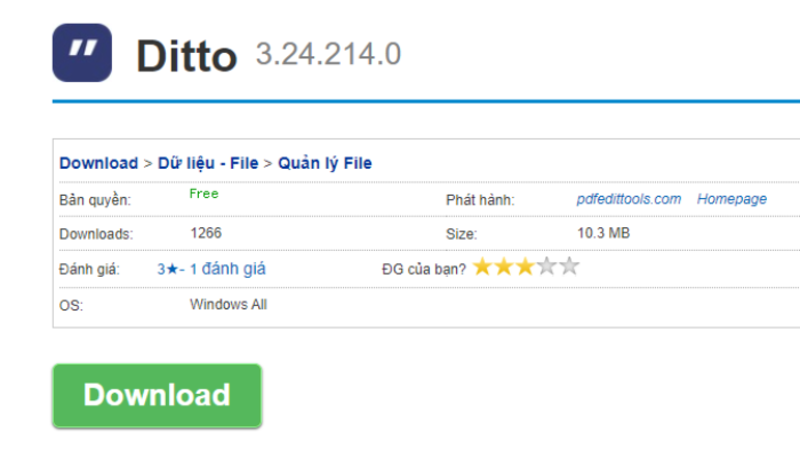Click the Ditto app logo icon

(82, 53)
